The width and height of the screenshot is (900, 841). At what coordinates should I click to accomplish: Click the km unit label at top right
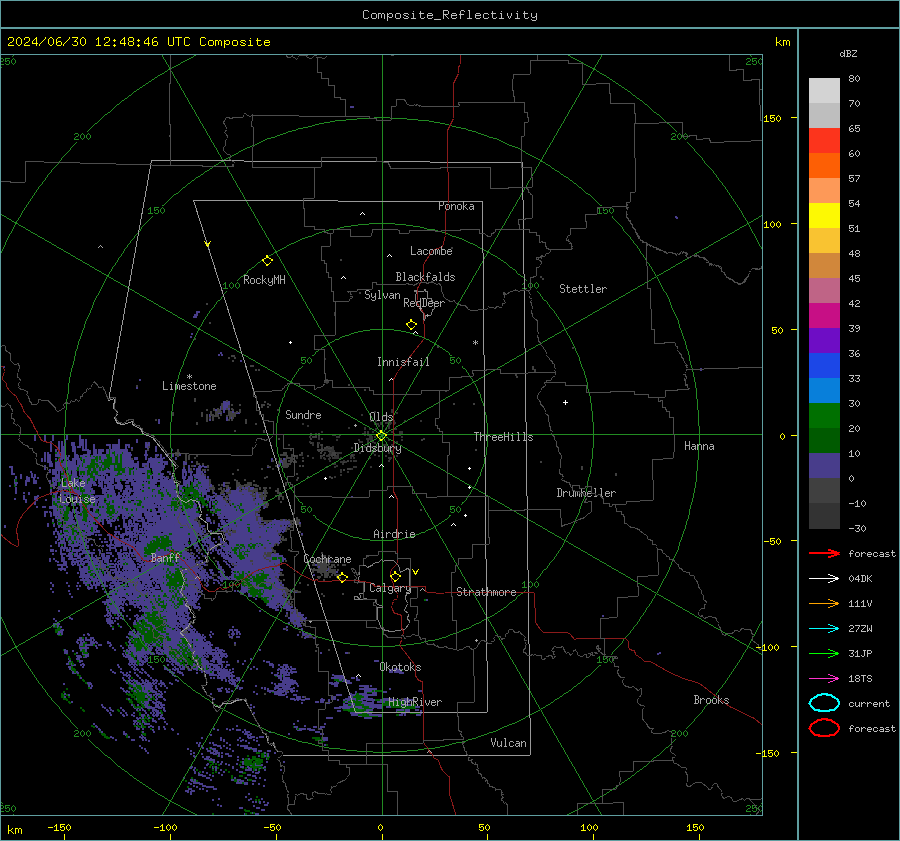click(782, 42)
